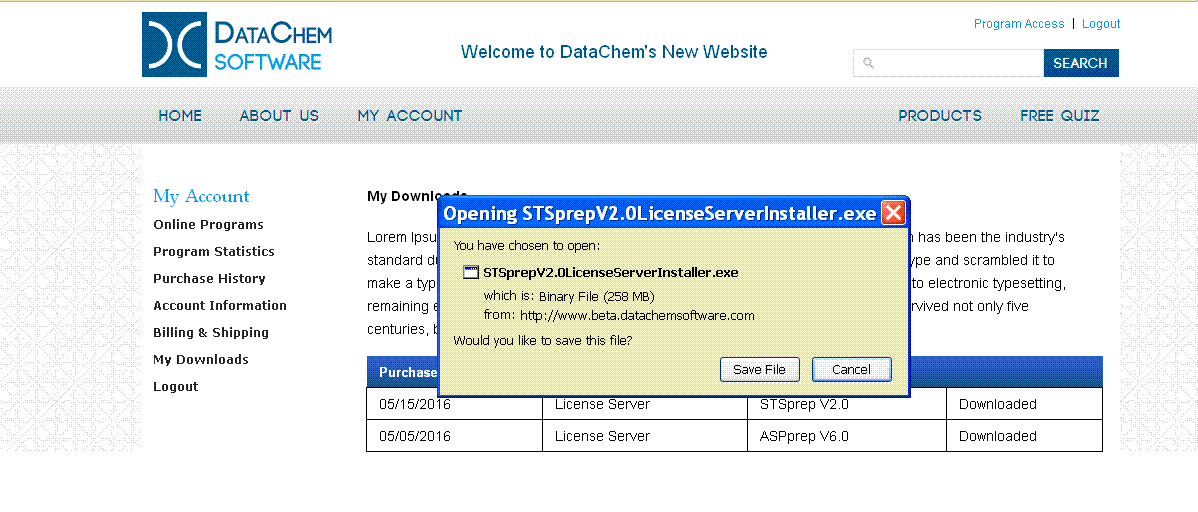Click the Welcome to DataChem's New Website heading

(614, 52)
